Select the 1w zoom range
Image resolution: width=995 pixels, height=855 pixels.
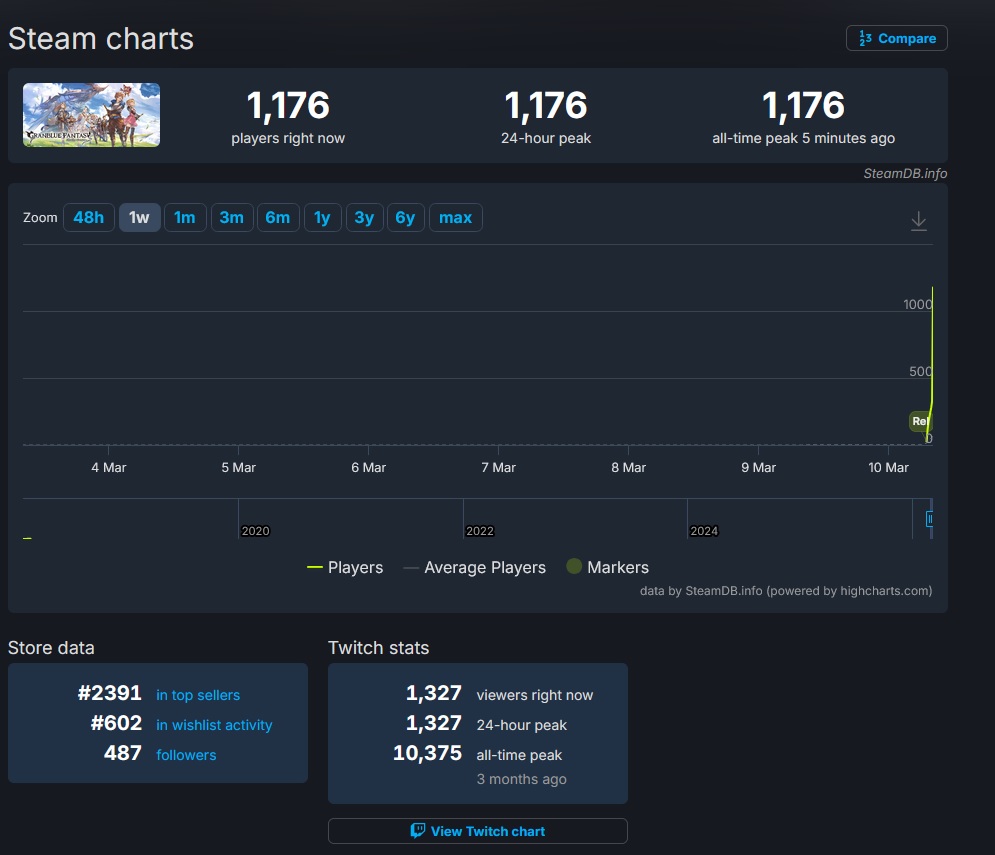click(x=139, y=218)
